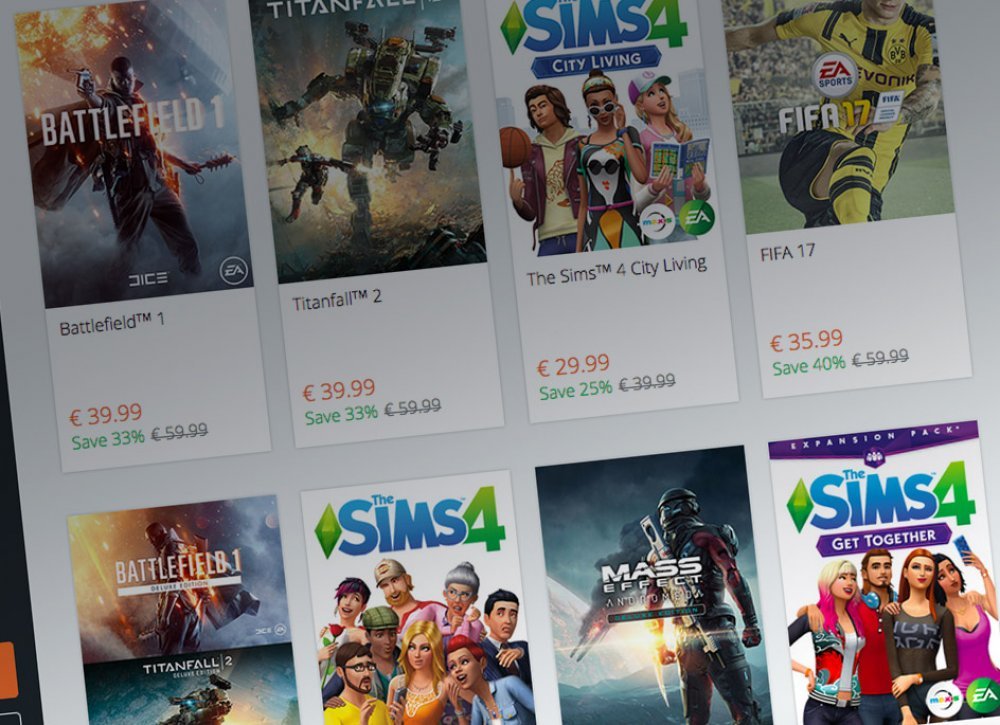
Task: Click Save 40% label on FIFA 17
Action: point(809,366)
